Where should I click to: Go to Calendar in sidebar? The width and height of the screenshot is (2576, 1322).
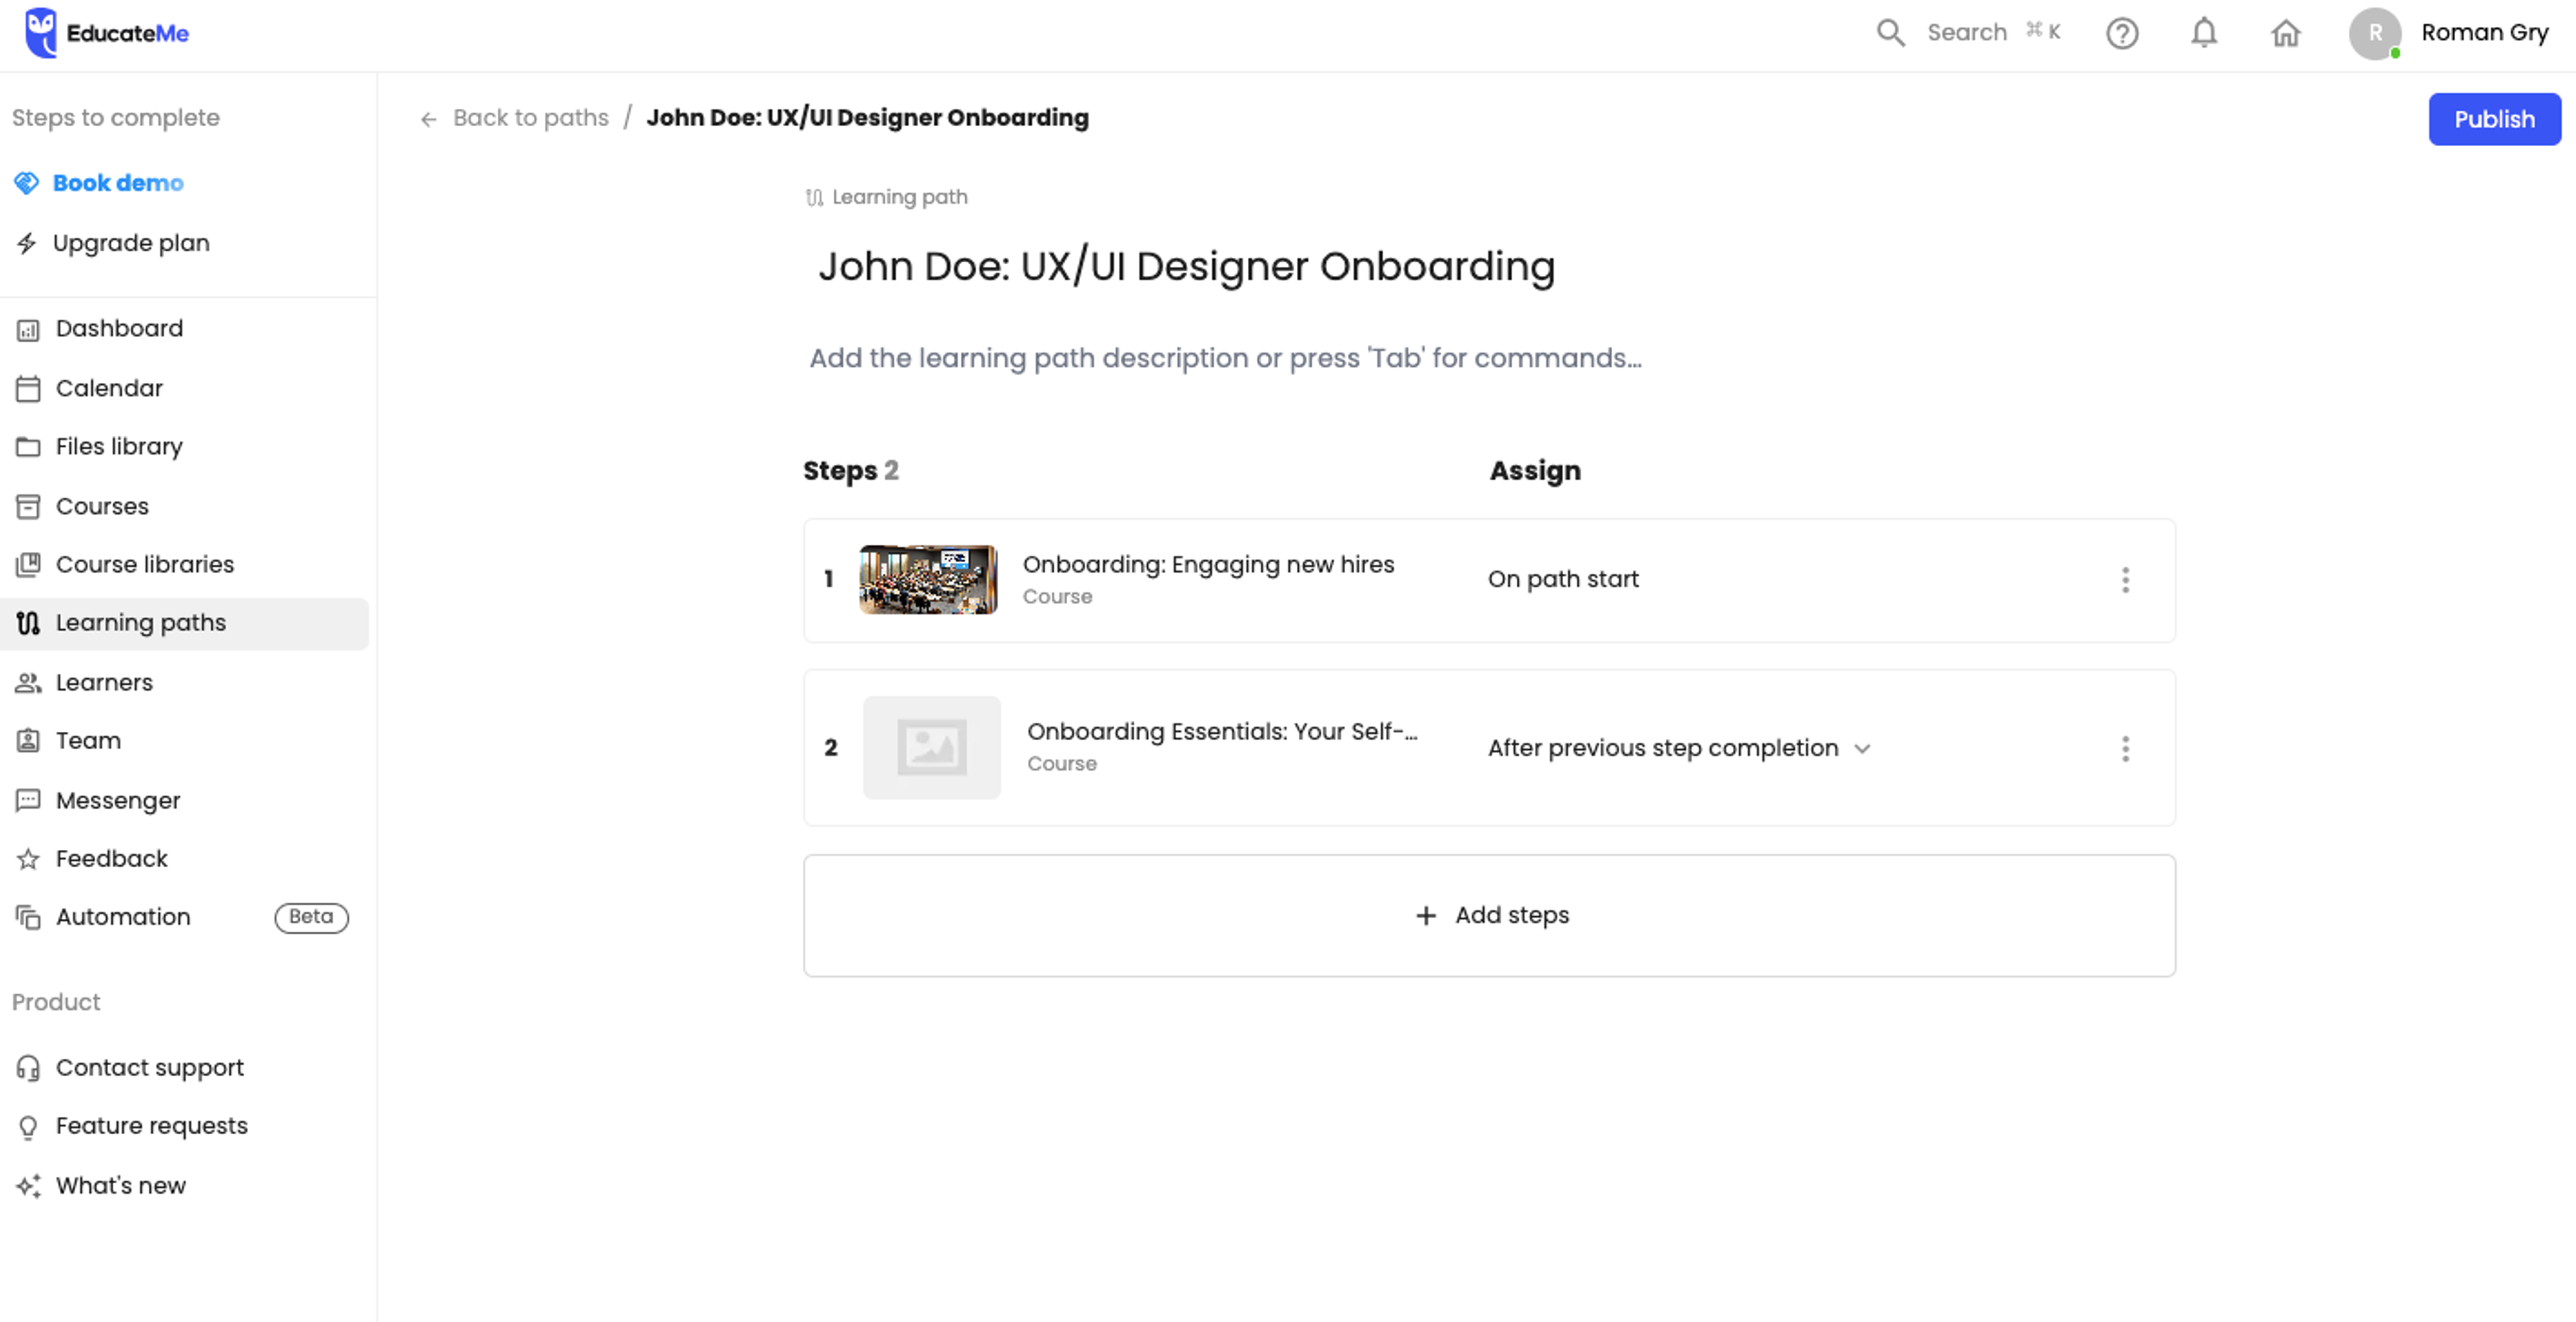pos(185,388)
